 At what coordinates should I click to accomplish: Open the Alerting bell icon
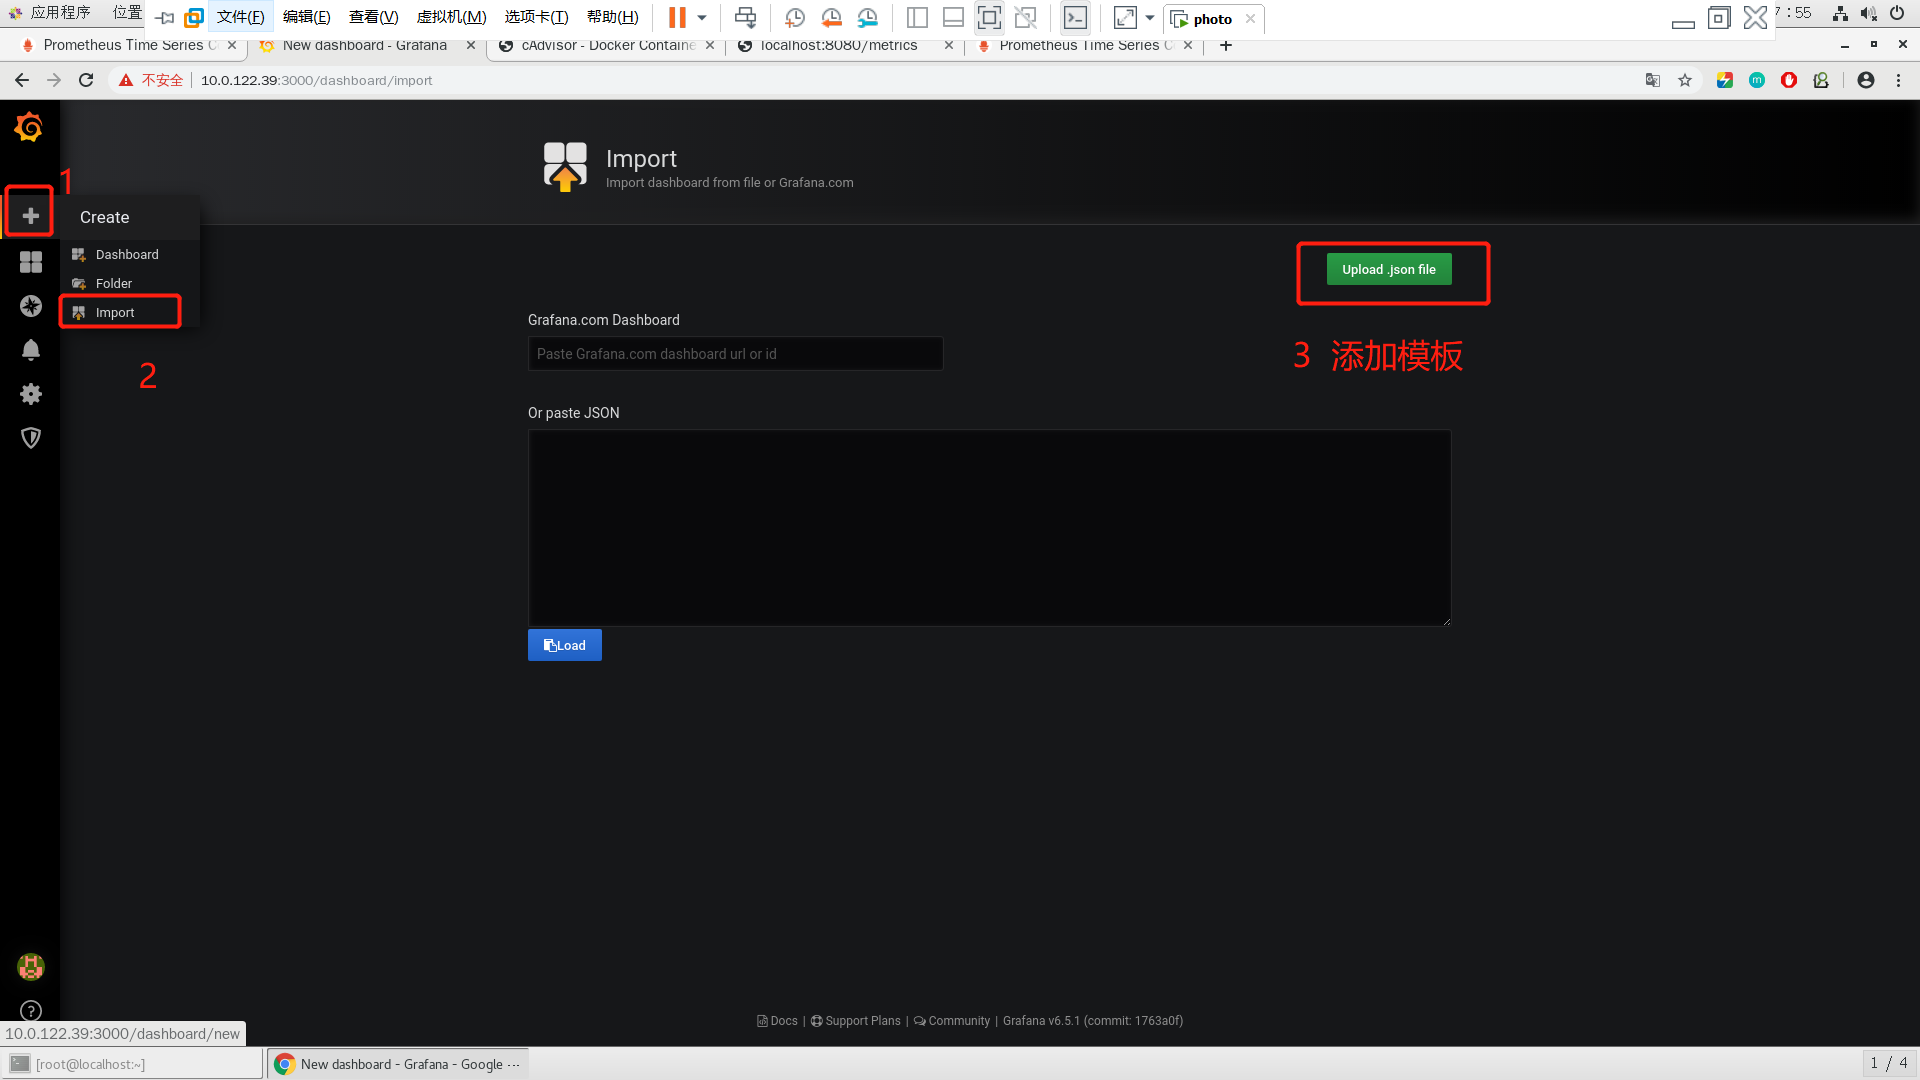tap(30, 350)
